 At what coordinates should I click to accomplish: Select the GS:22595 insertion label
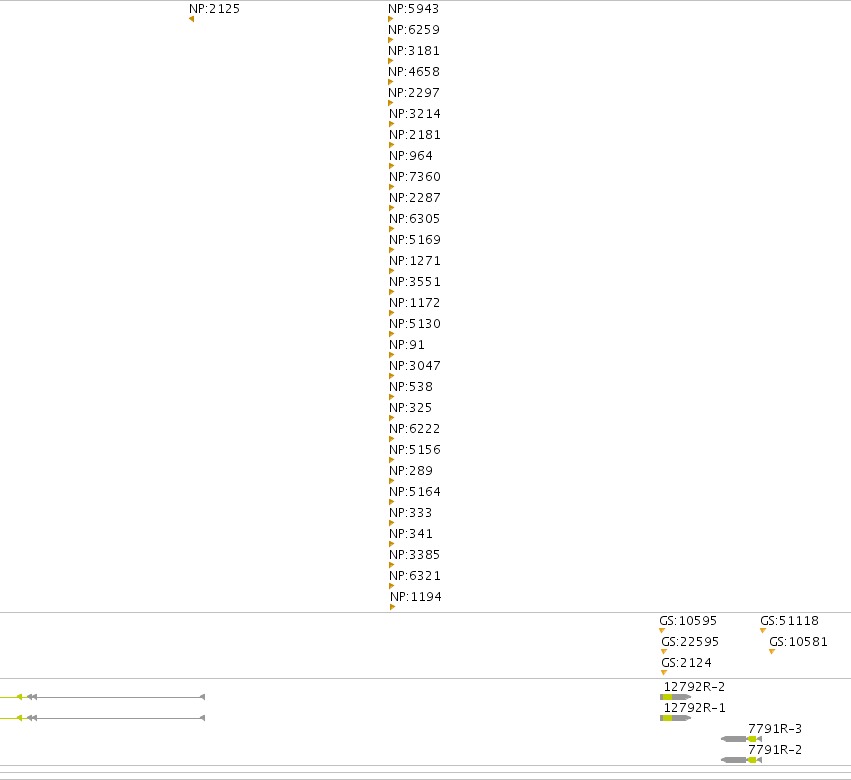[690, 642]
